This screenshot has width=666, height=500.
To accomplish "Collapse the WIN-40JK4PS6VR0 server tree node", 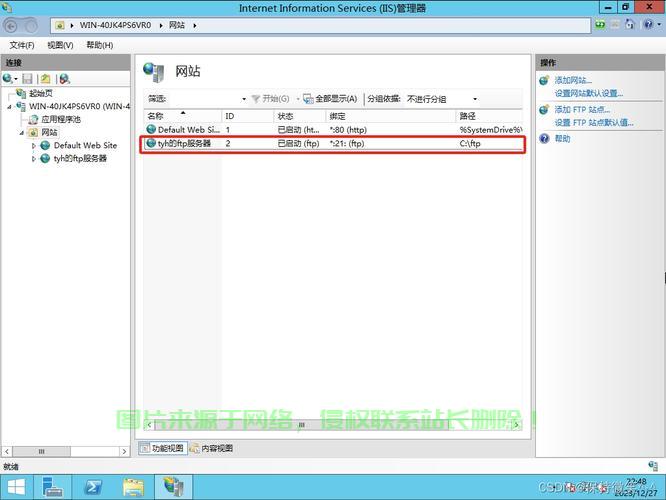I will tap(9, 107).
